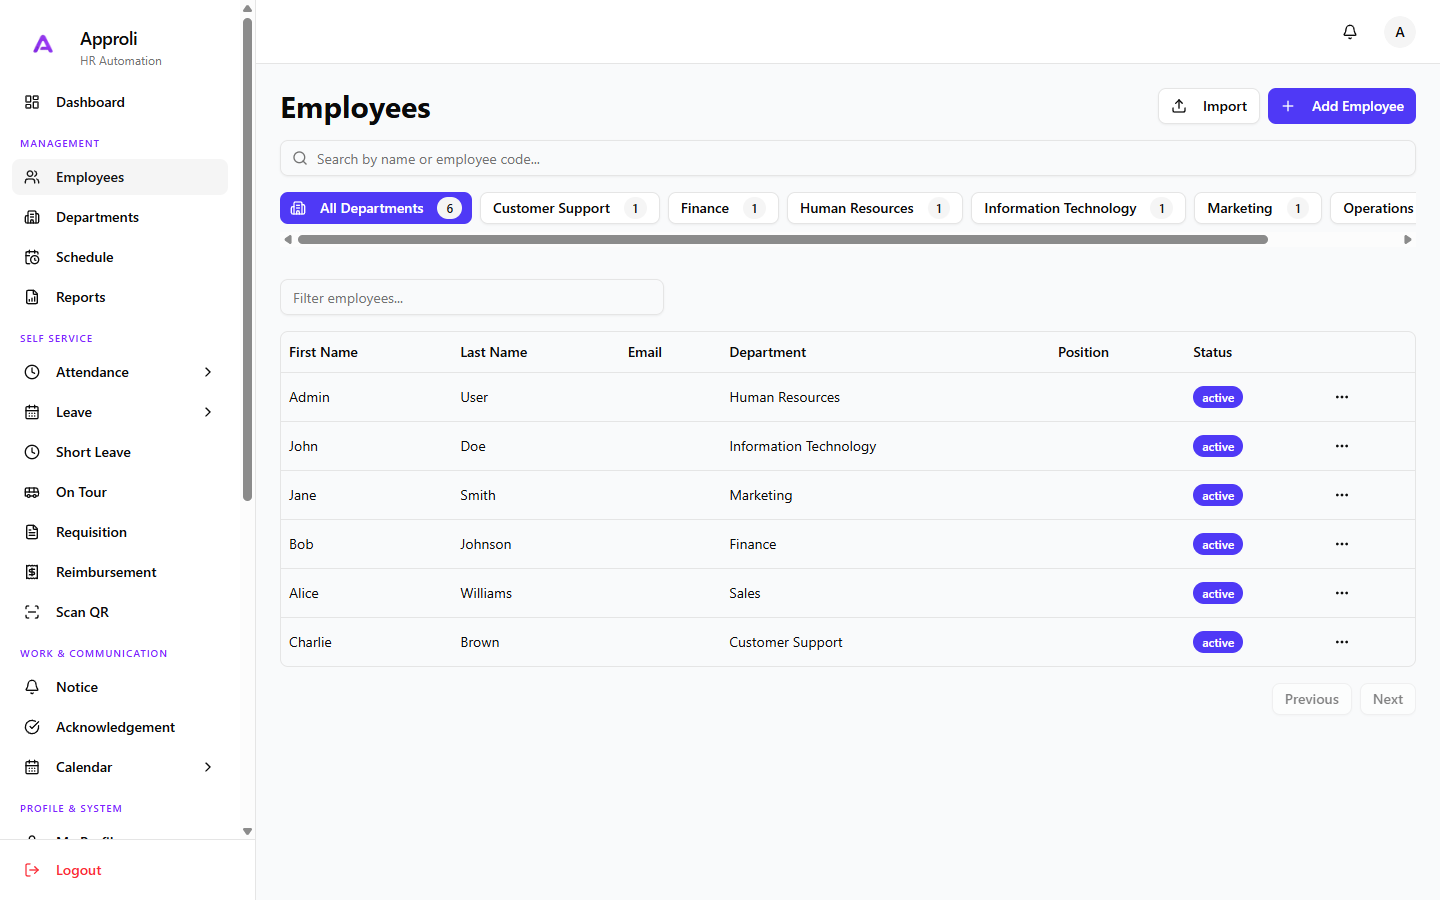Click the Leave calendar icon
The width and height of the screenshot is (1440, 900).
tap(32, 412)
